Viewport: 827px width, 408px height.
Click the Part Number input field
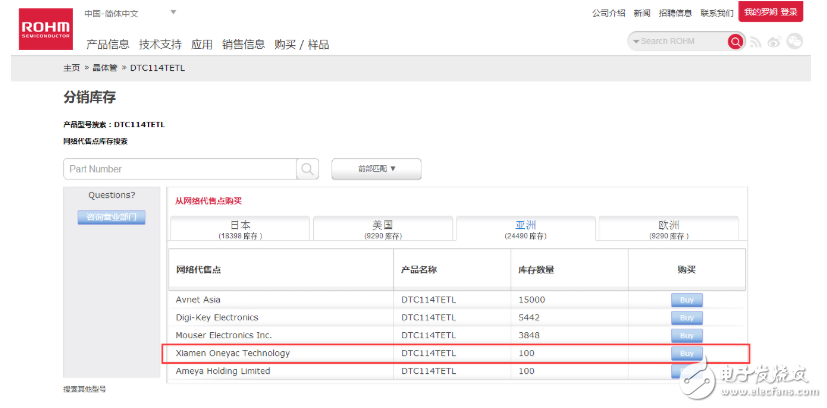[x=180, y=169]
